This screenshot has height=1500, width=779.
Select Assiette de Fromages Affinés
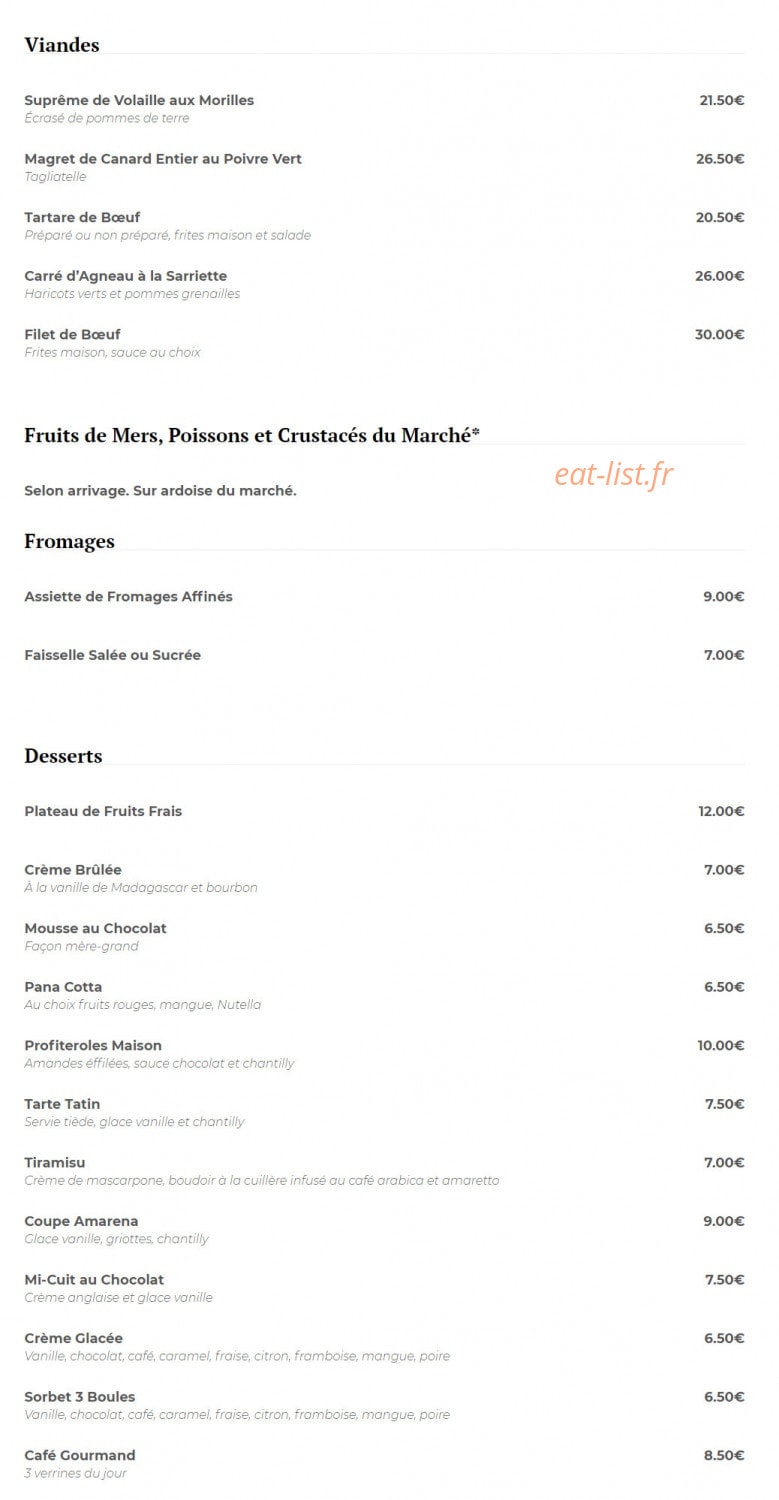pos(128,597)
